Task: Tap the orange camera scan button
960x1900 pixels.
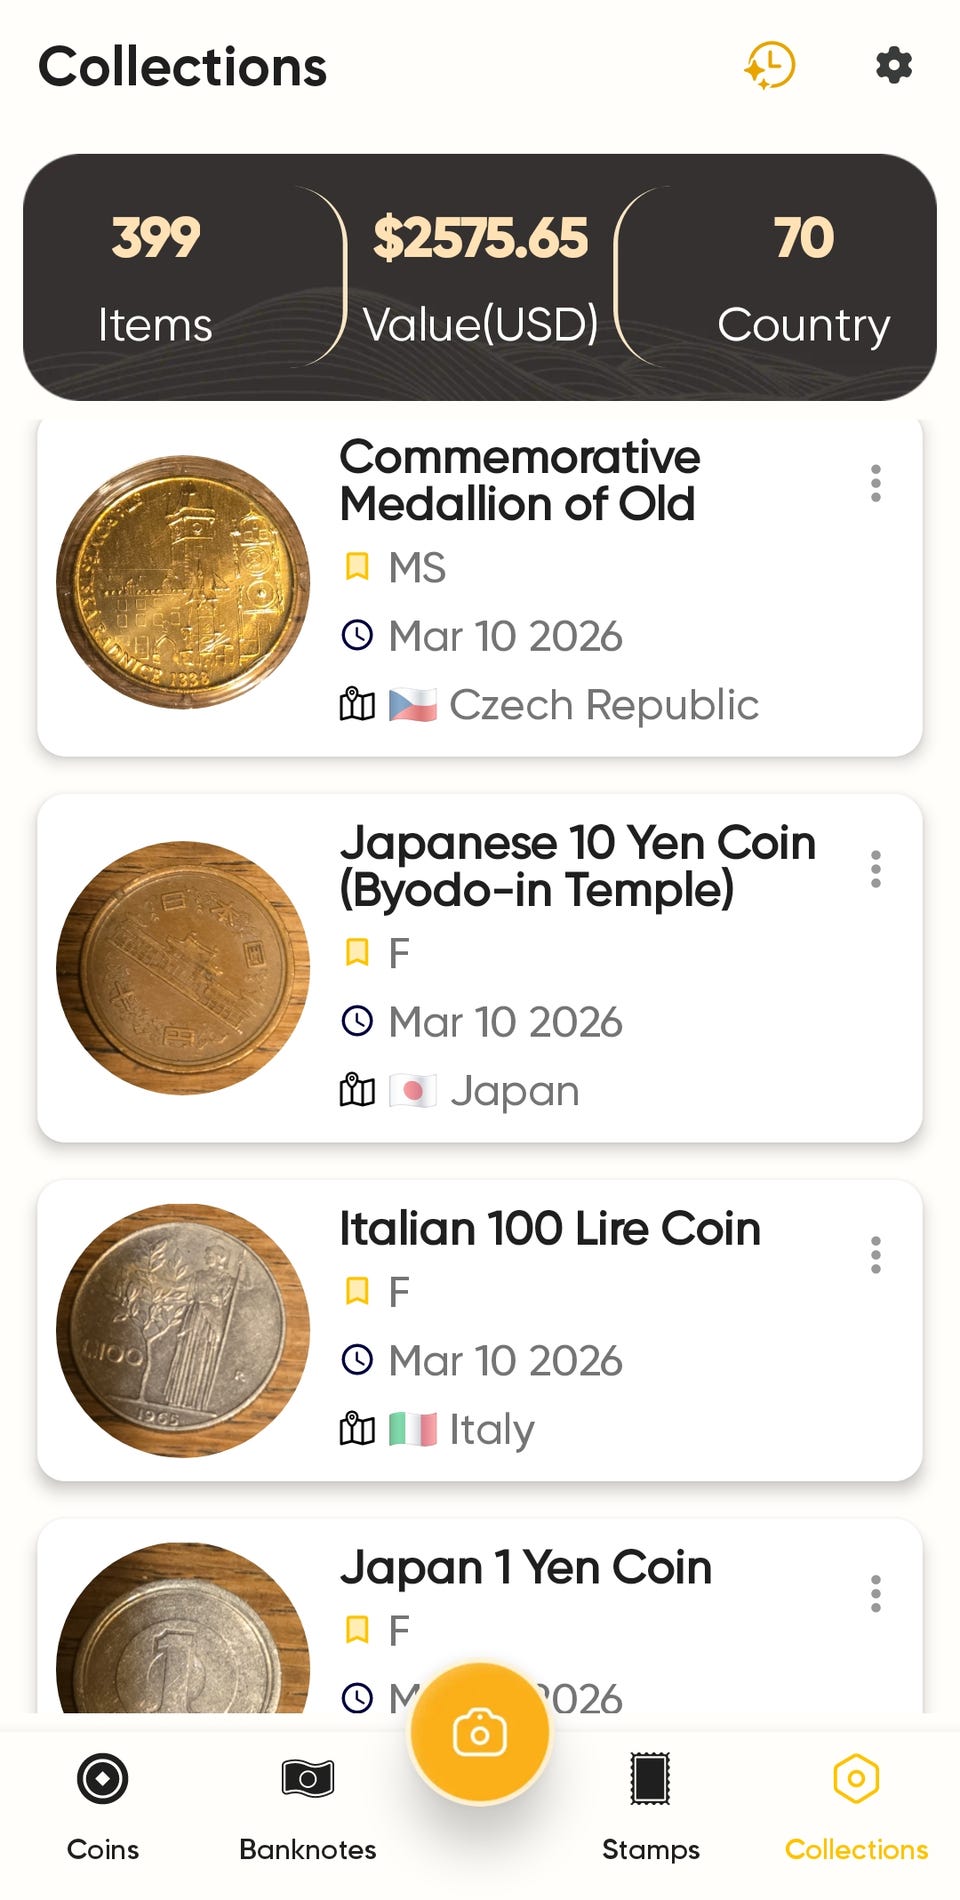Action: 480,1733
